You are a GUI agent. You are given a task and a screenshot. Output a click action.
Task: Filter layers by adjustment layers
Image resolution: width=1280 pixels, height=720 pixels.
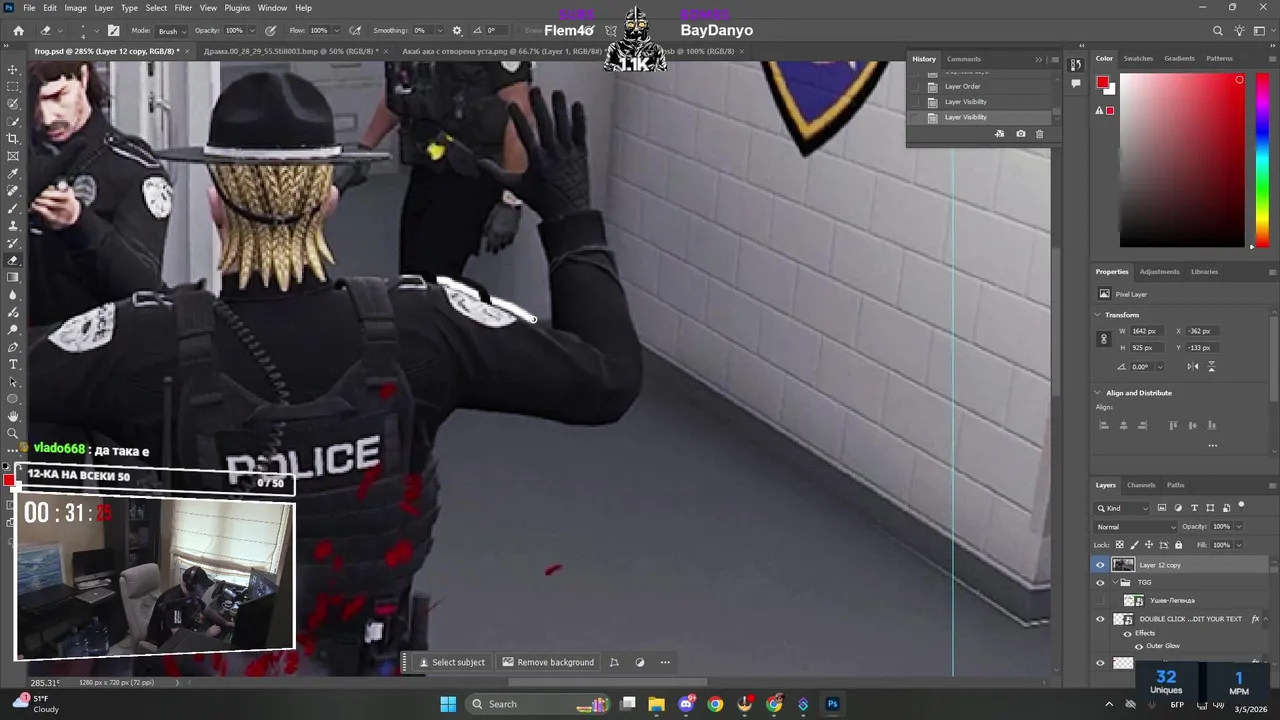tap(1178, 508)
